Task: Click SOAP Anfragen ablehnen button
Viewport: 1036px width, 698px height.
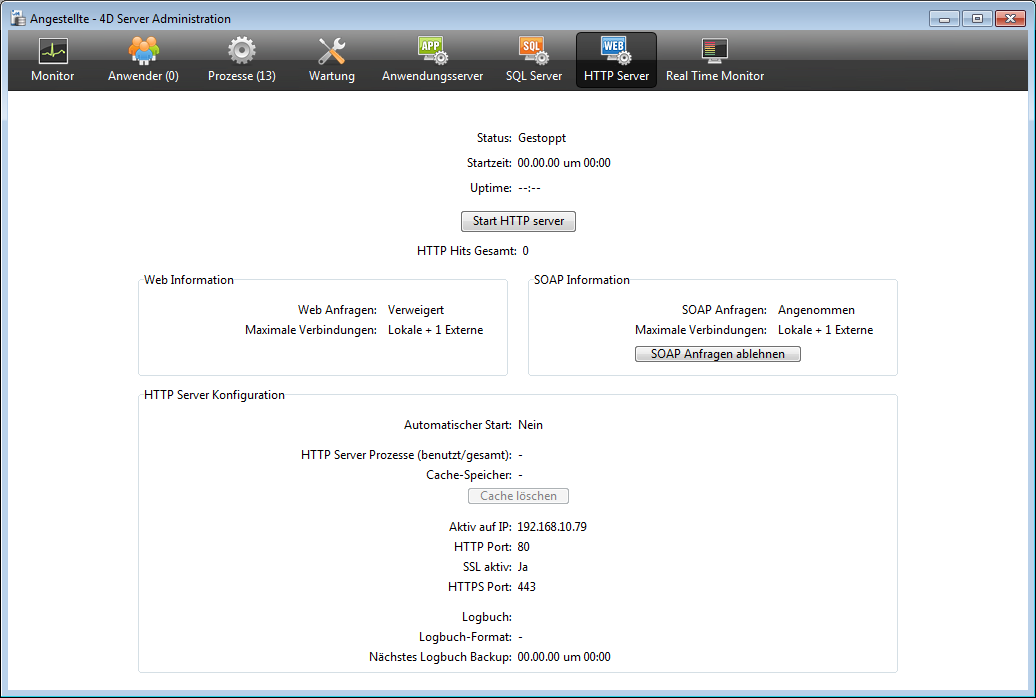Action: click(x=717, y=354)
